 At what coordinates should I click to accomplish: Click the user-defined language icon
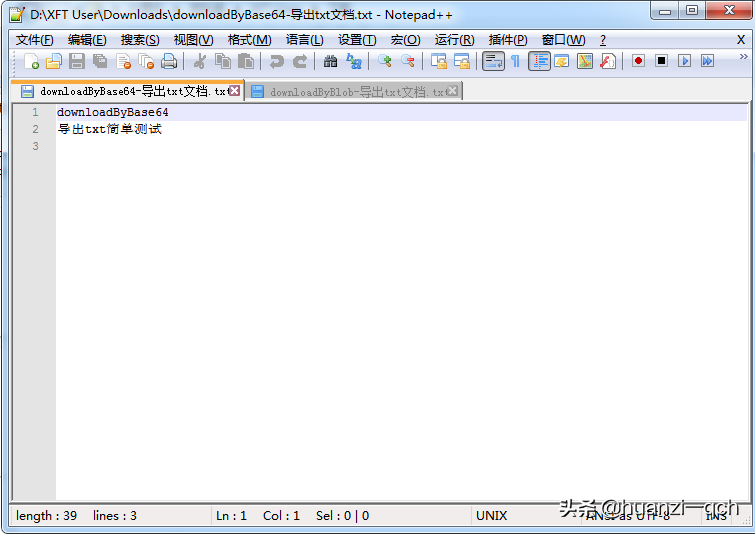(562, 61)
